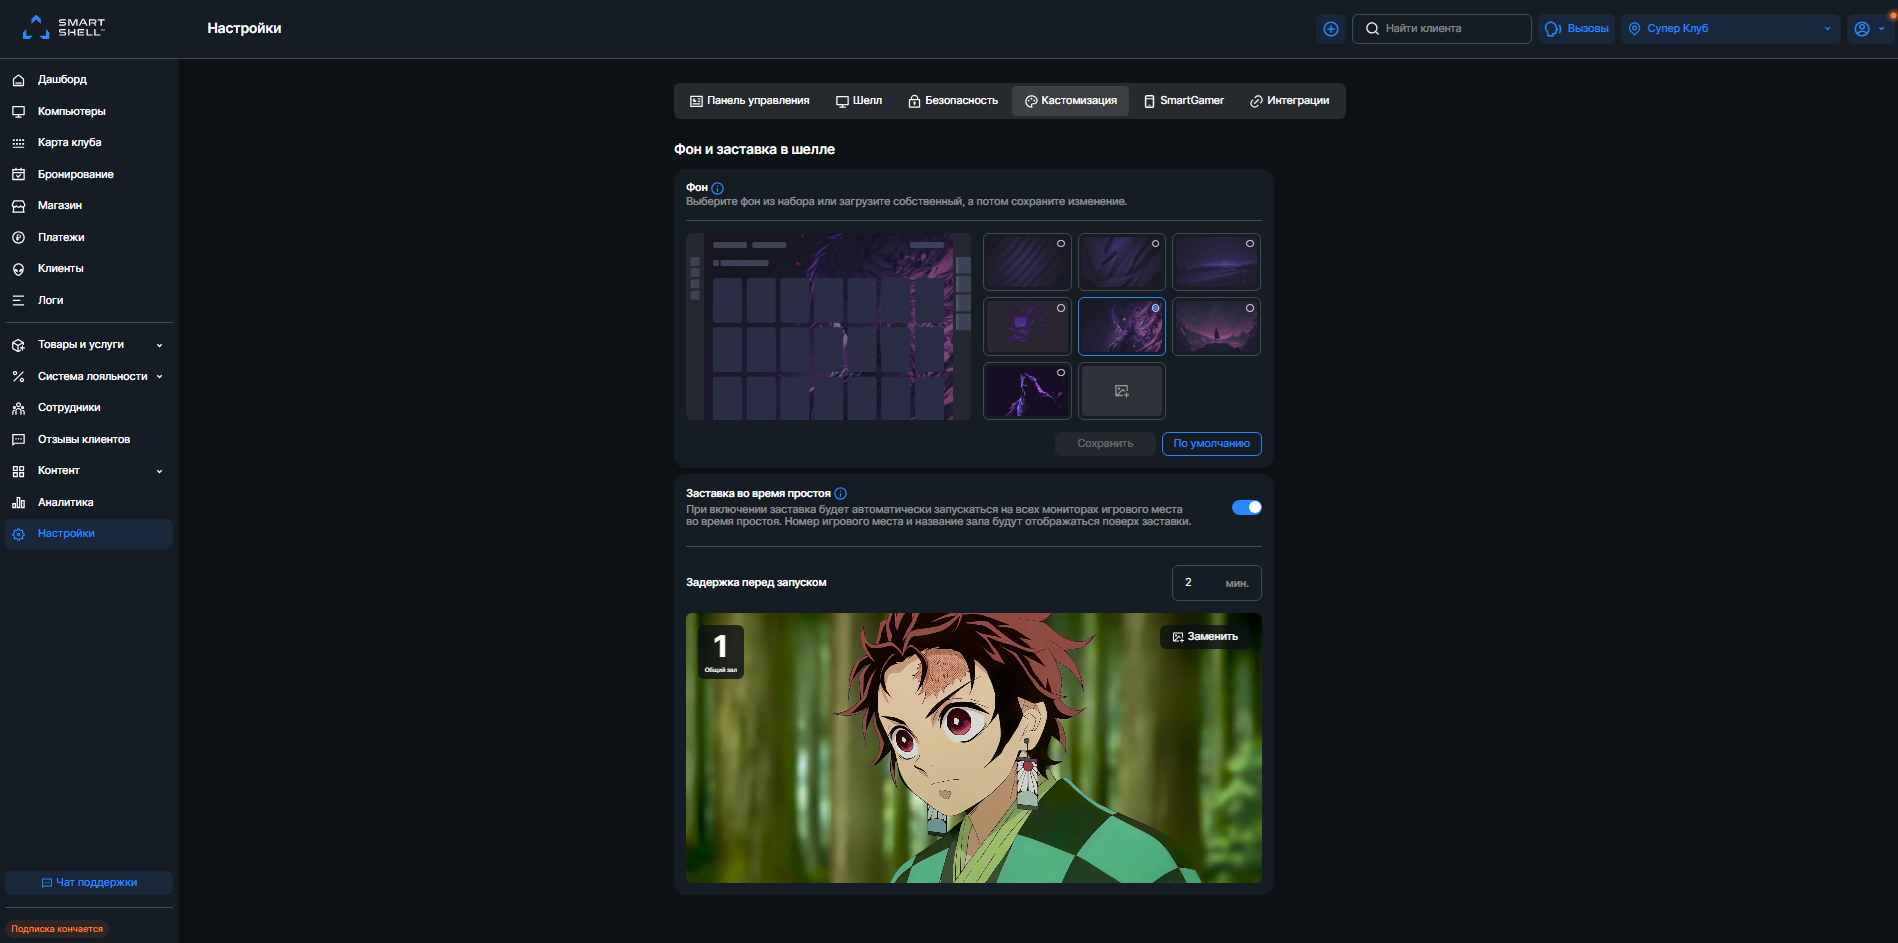Viewport: 1898px width, 943px height.
Task: Open Дашборд home icon in sidebar
Action: [x=18, y=80]
